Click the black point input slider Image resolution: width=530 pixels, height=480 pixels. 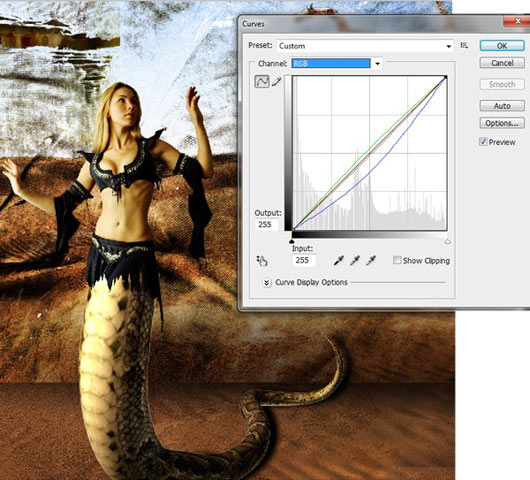coord(292,241)
